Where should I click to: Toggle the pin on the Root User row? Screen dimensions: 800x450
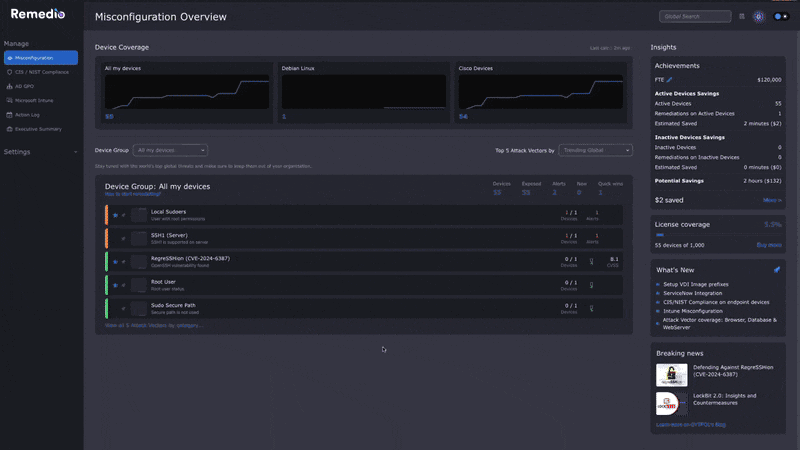(123, 285)
